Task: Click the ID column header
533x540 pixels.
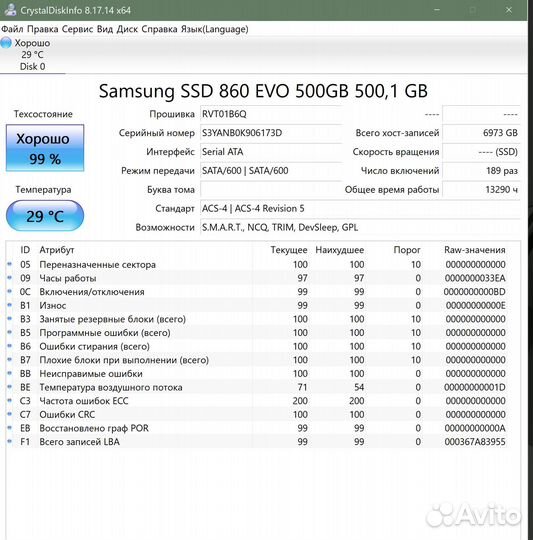Action: coord(25,250)
